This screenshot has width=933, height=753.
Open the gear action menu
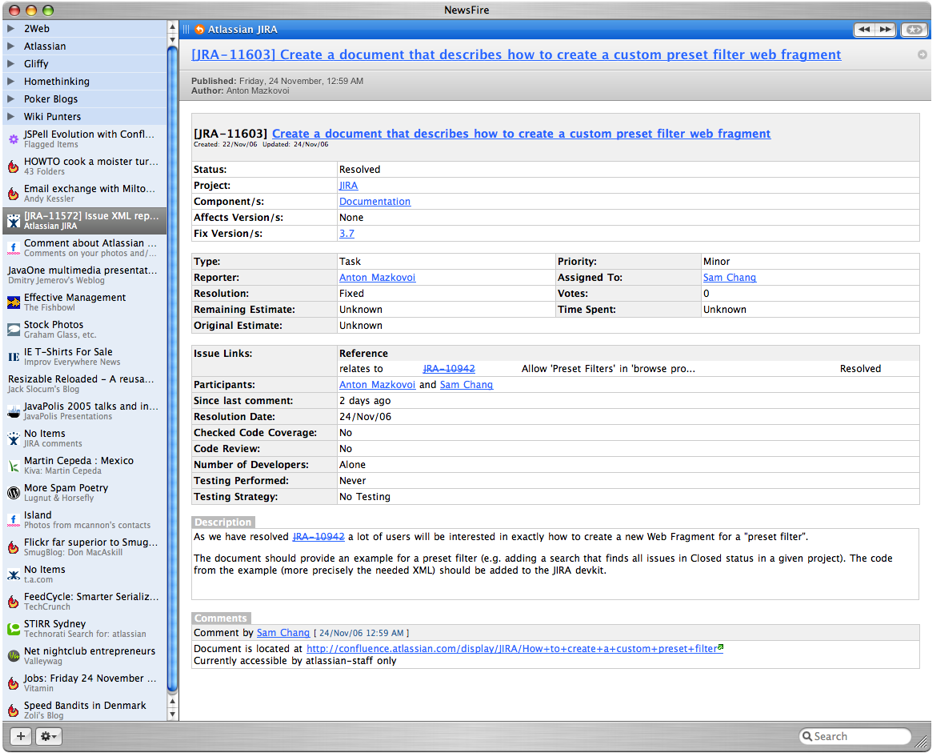pyautogui.click(x=47, y=736)
